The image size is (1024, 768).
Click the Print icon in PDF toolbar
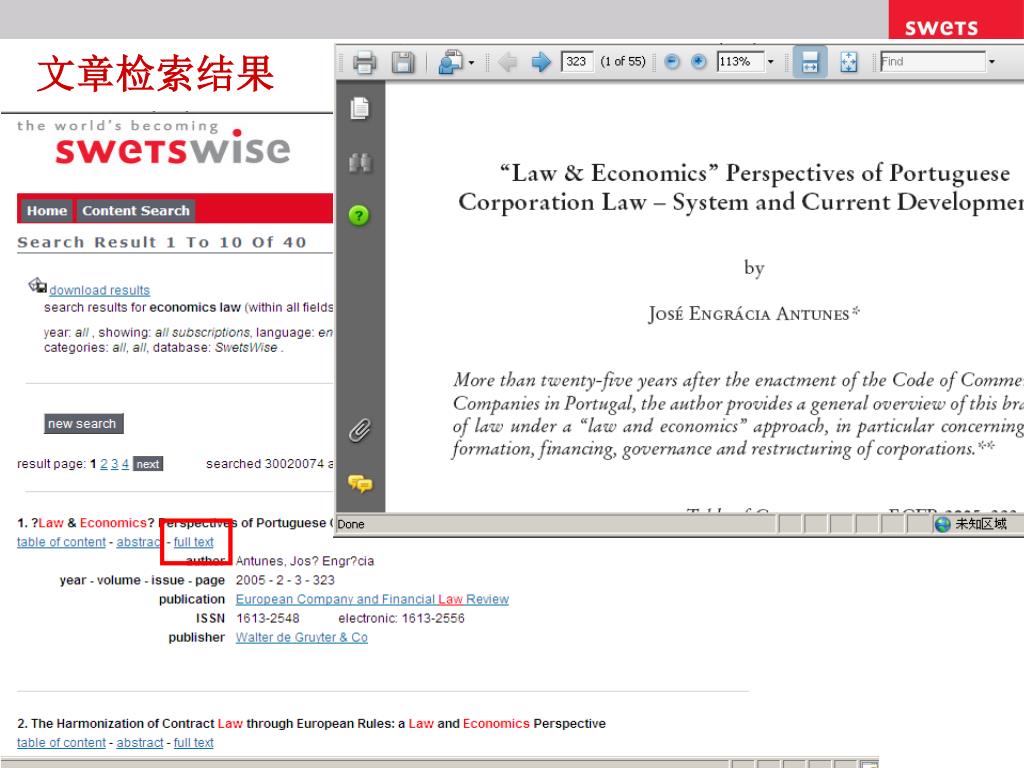coord(364,63)
